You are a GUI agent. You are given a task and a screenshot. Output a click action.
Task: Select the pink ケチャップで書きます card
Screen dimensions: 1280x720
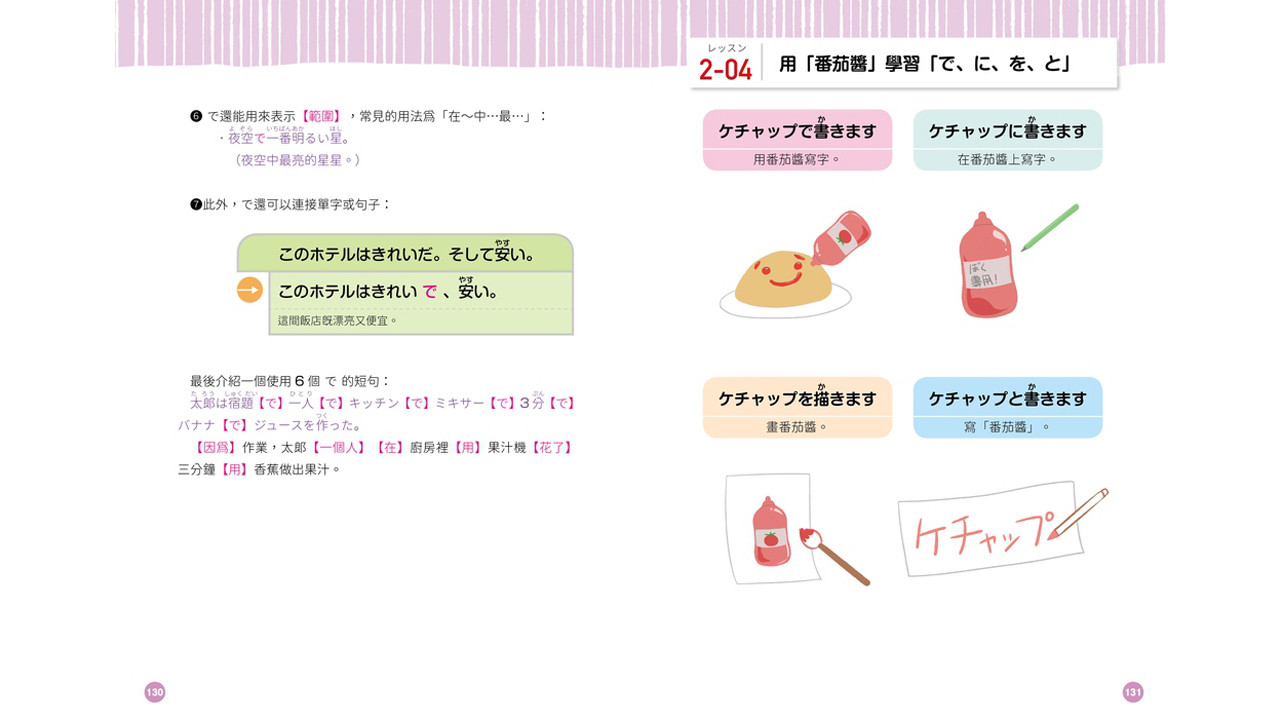click(x=797, y=140)
